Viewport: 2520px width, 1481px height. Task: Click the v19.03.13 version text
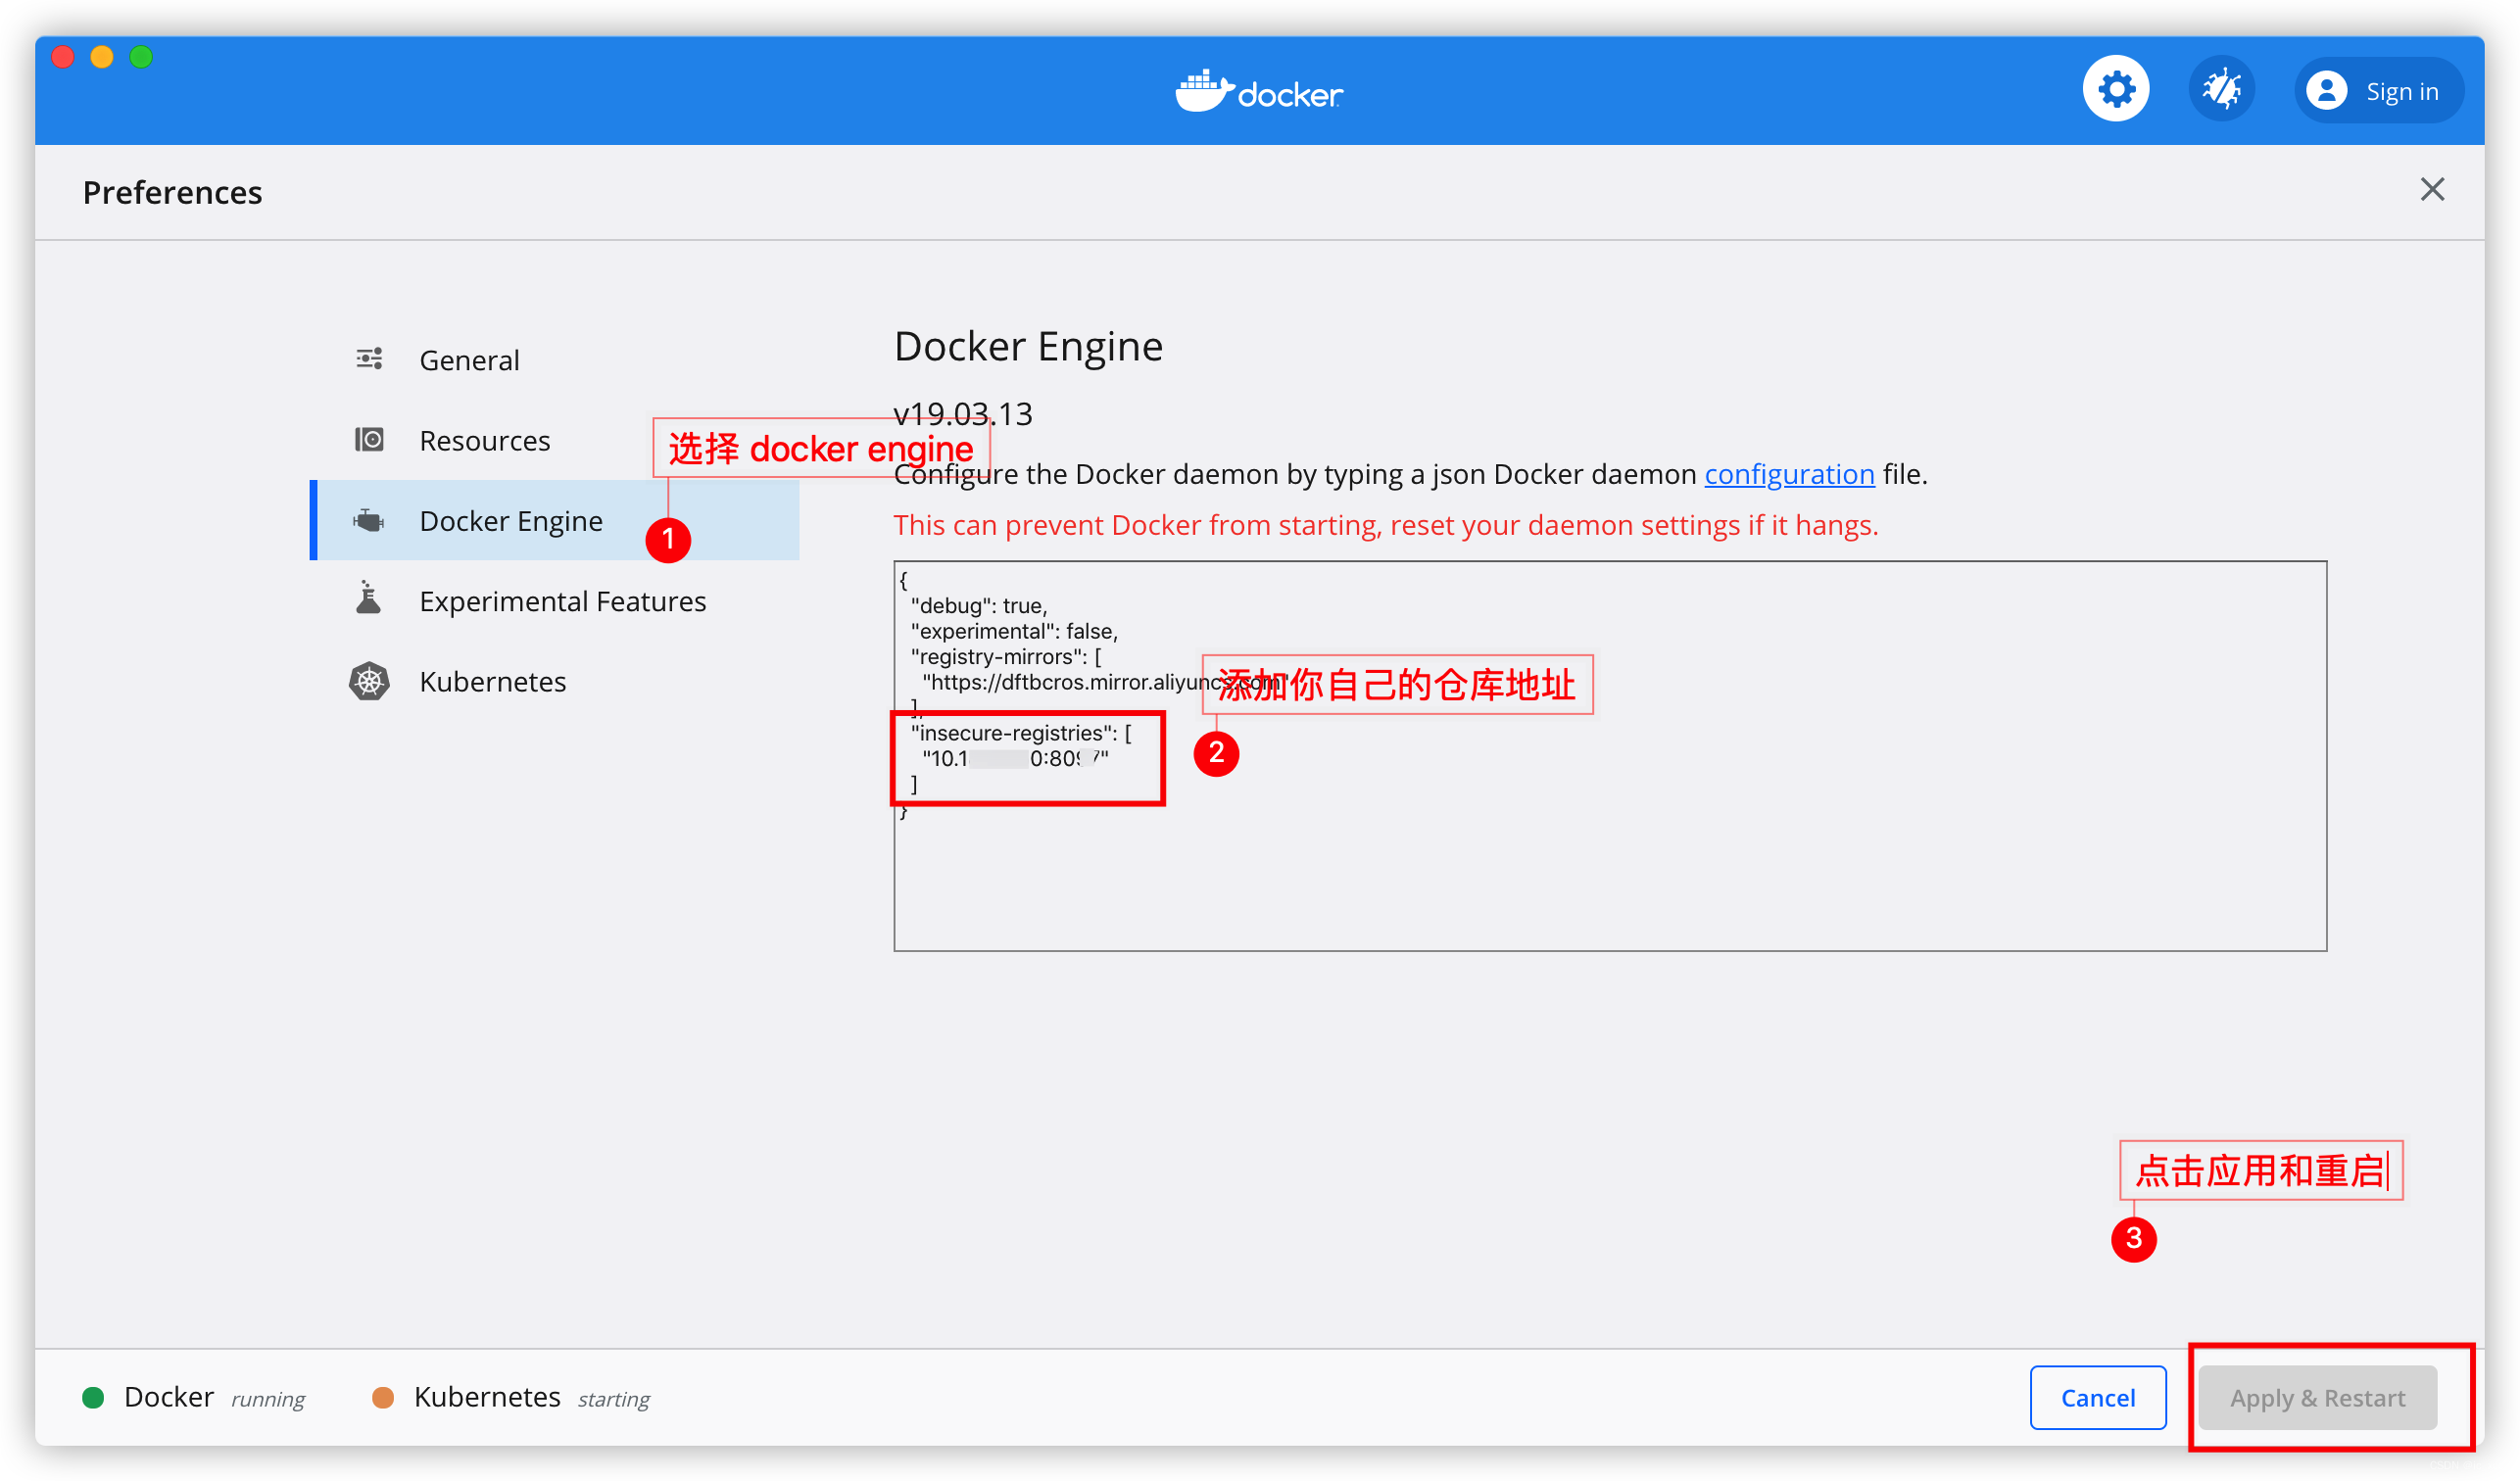[x=962, y=414]
